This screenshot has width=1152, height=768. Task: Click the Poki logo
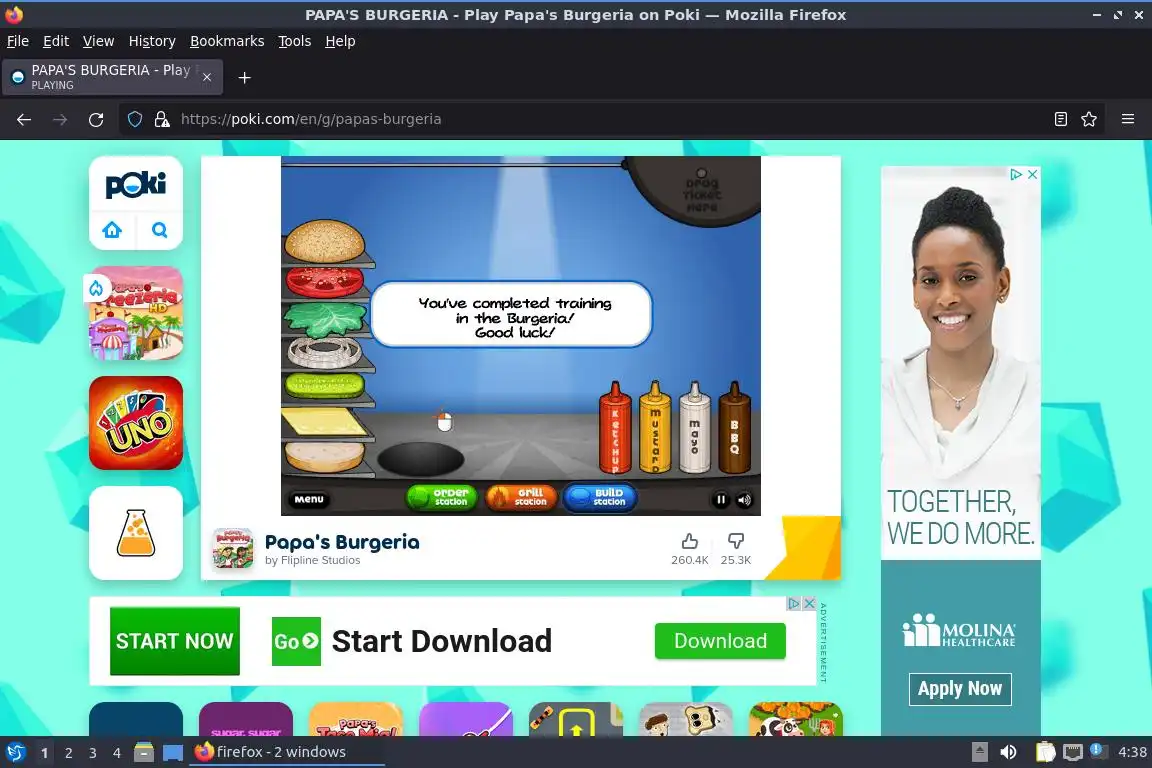136,184
